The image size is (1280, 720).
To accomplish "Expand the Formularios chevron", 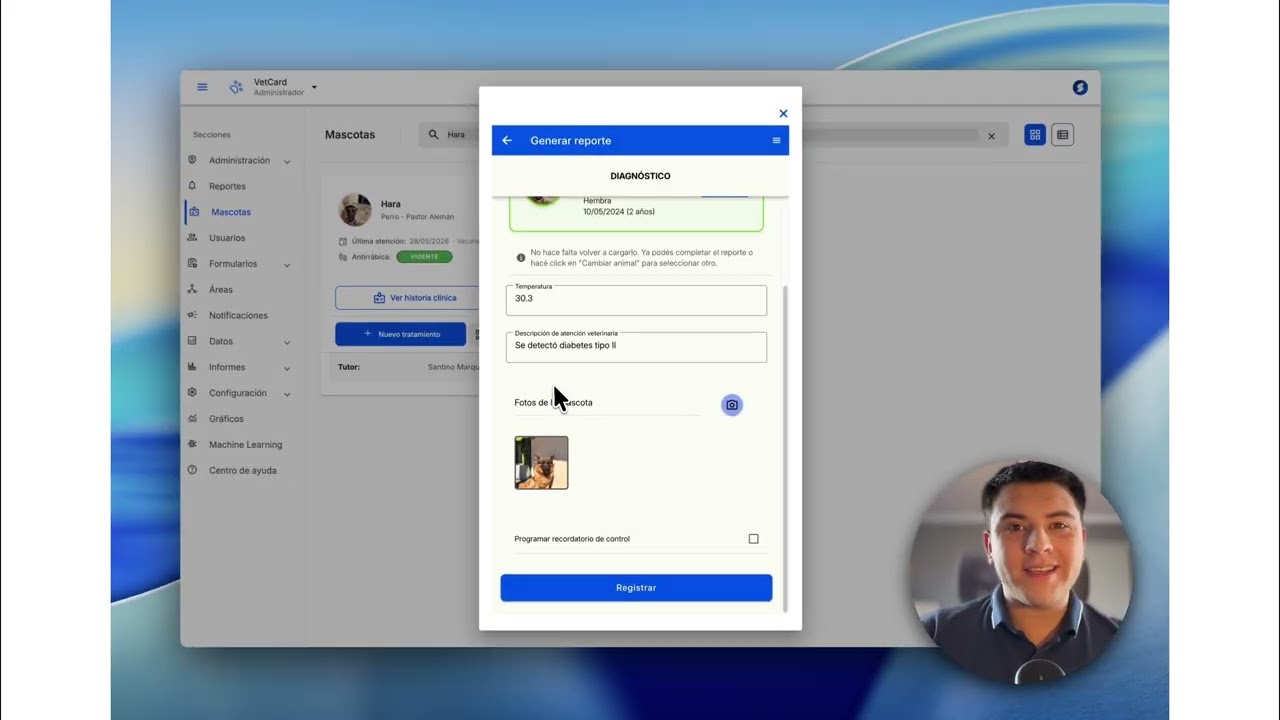I will click(x=287, y=265).
